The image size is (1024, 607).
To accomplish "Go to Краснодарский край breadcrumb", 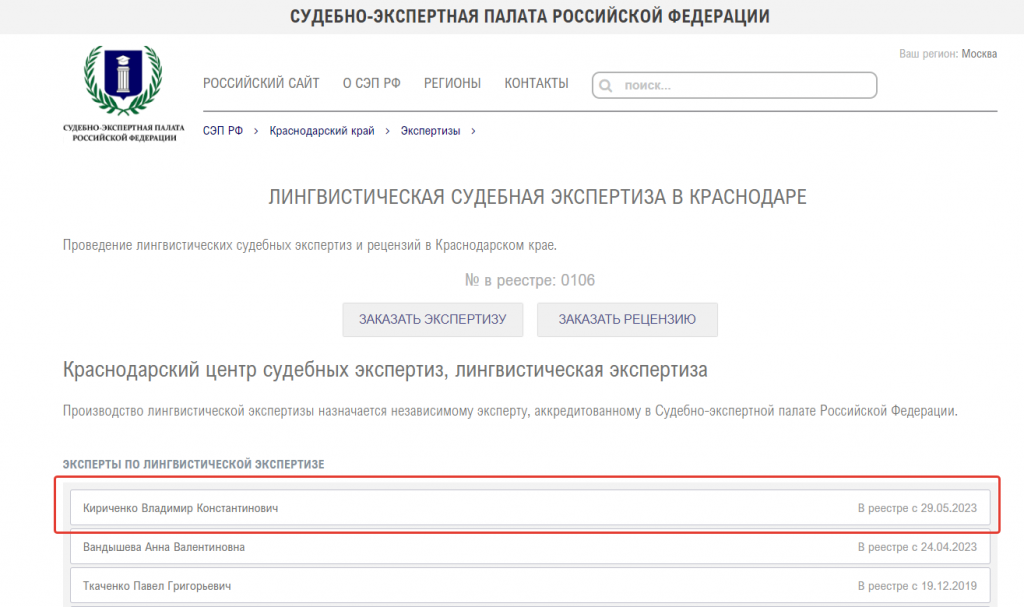I will click(322, 131).
